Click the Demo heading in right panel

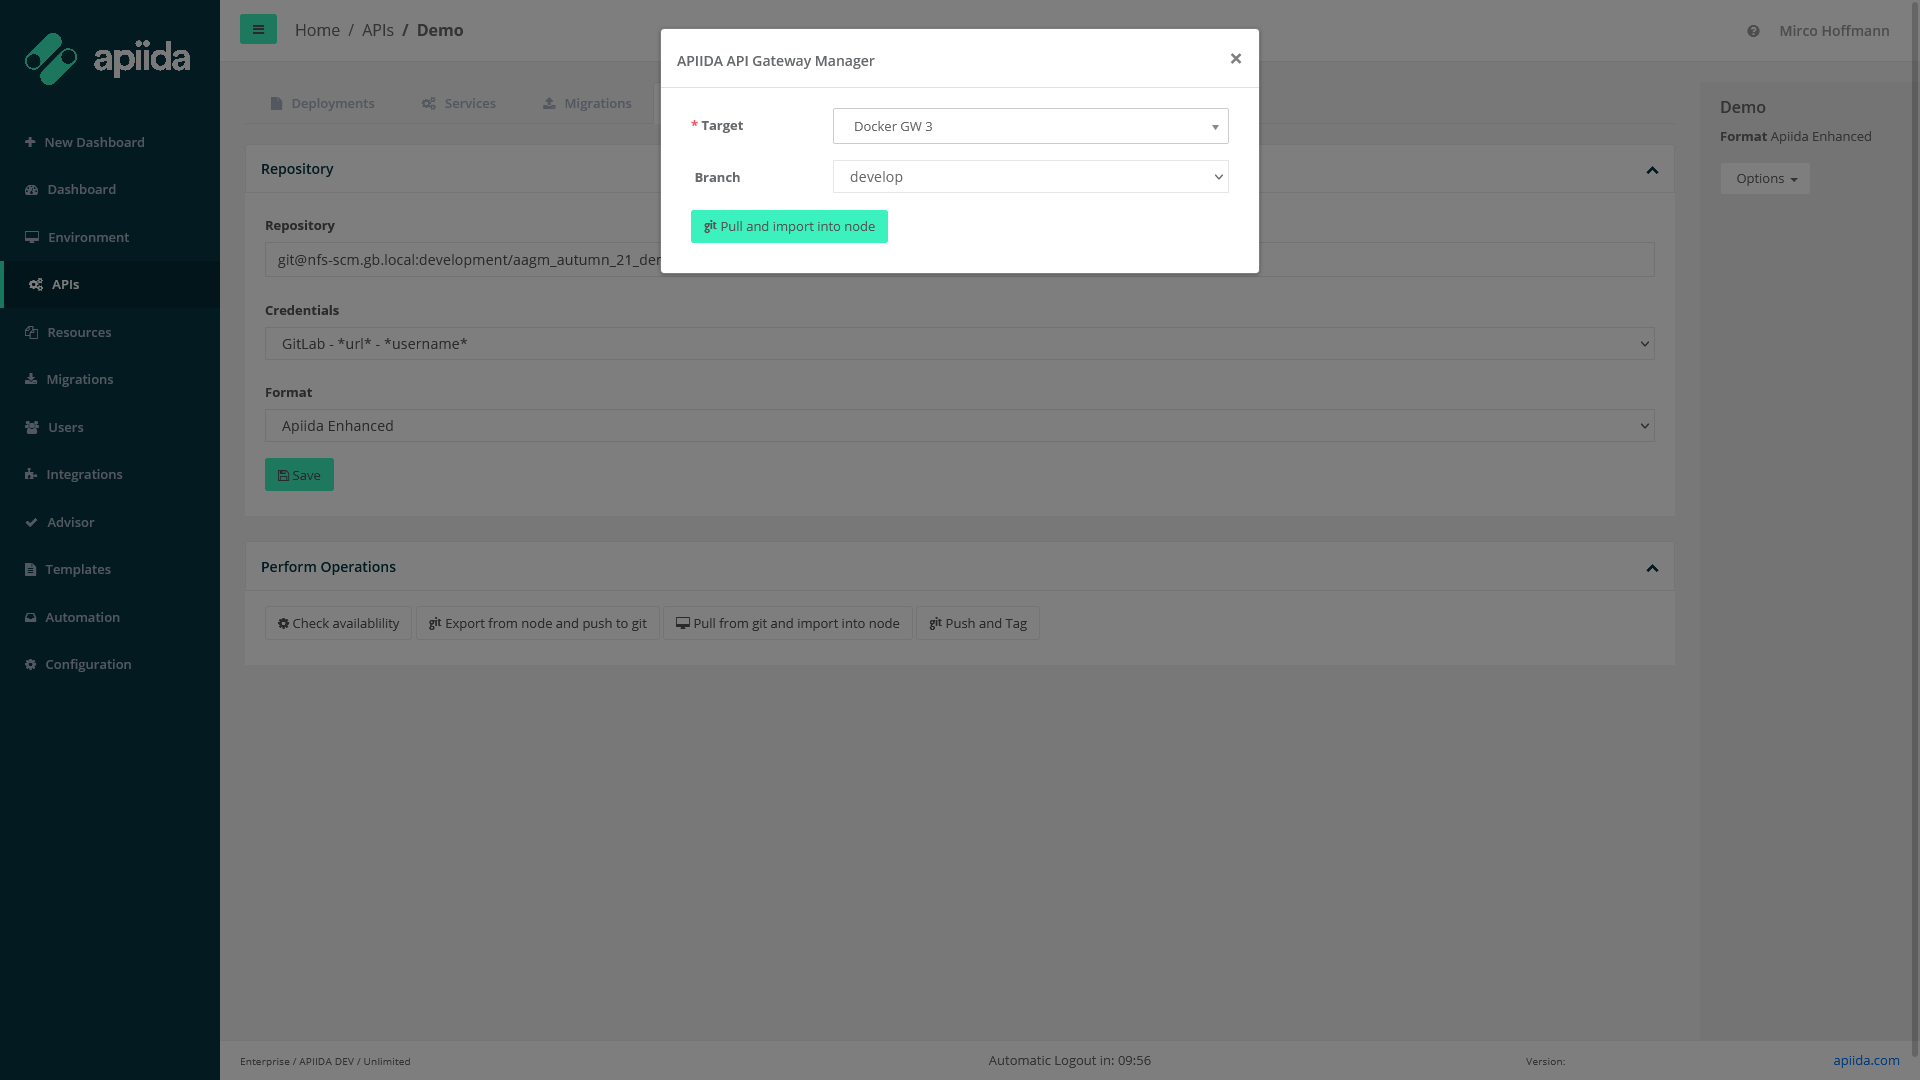point(1742,107)
